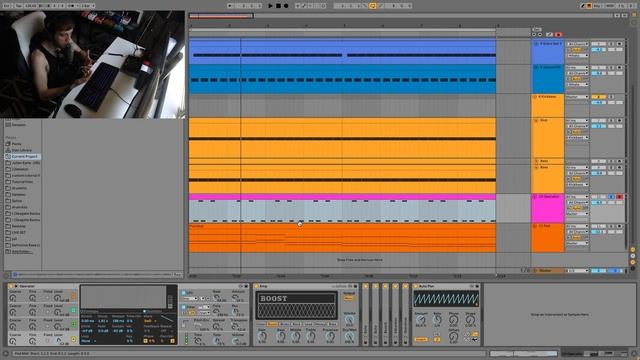Viewport: 640px width, 360px height.
Task: Enable the MIDI map mode switch
Action: click(x=609, y=6)
